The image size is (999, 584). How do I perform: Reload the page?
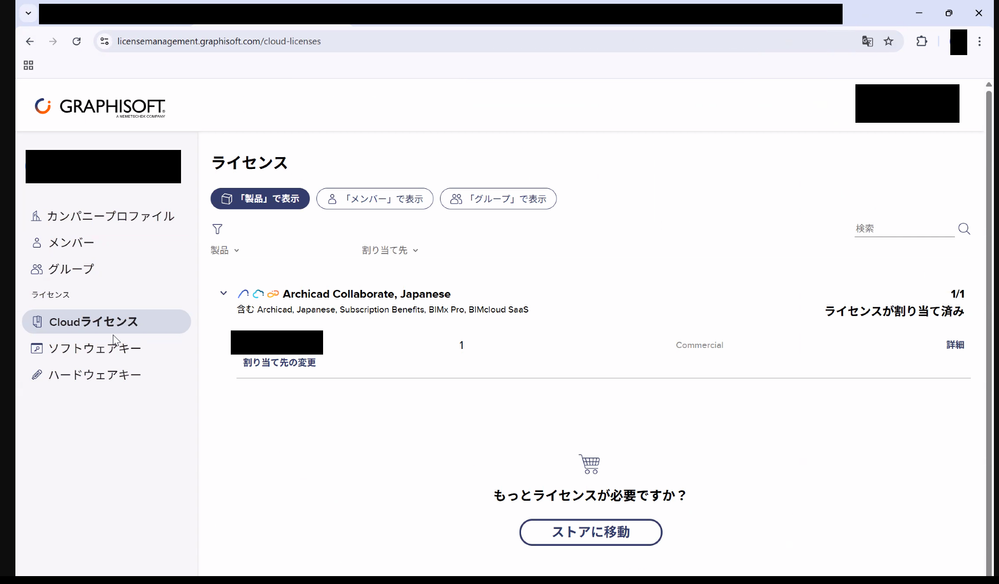[x=76, y=41]
